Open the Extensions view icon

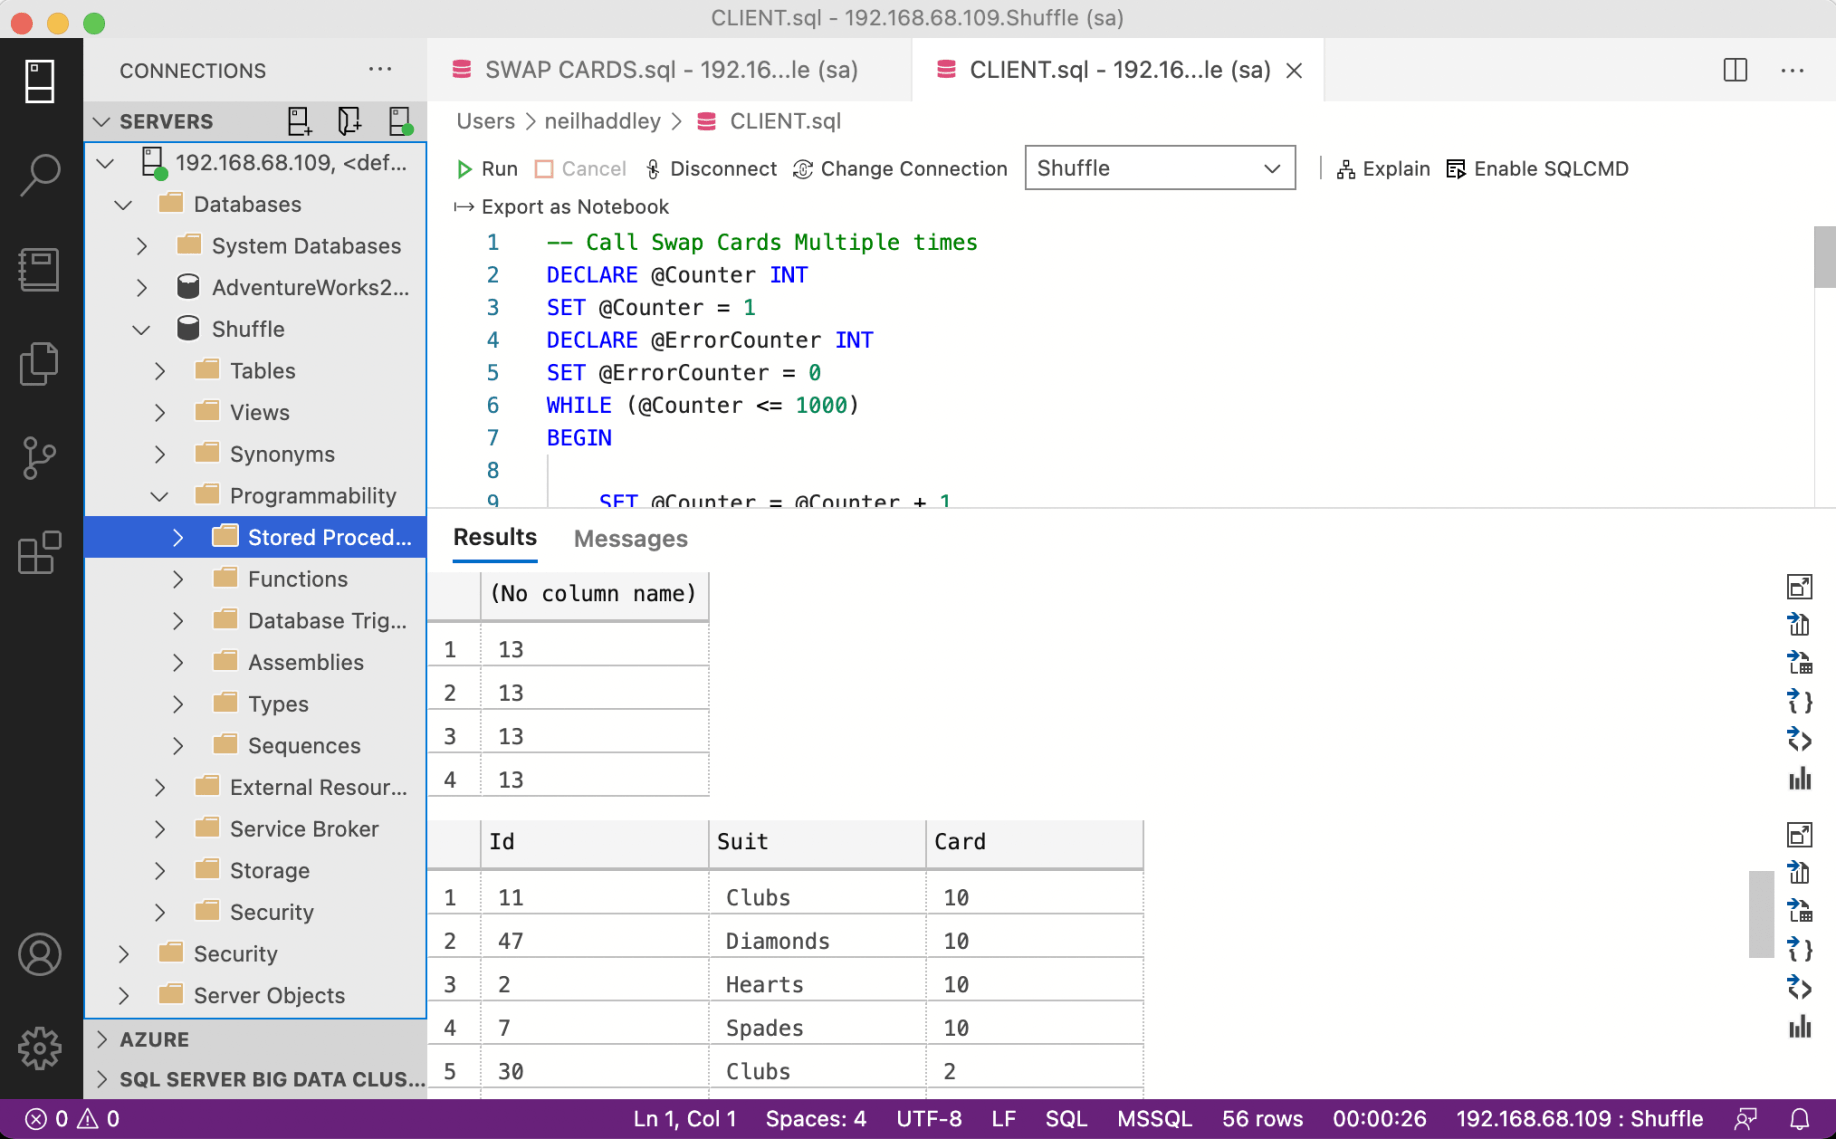point(40,552)
